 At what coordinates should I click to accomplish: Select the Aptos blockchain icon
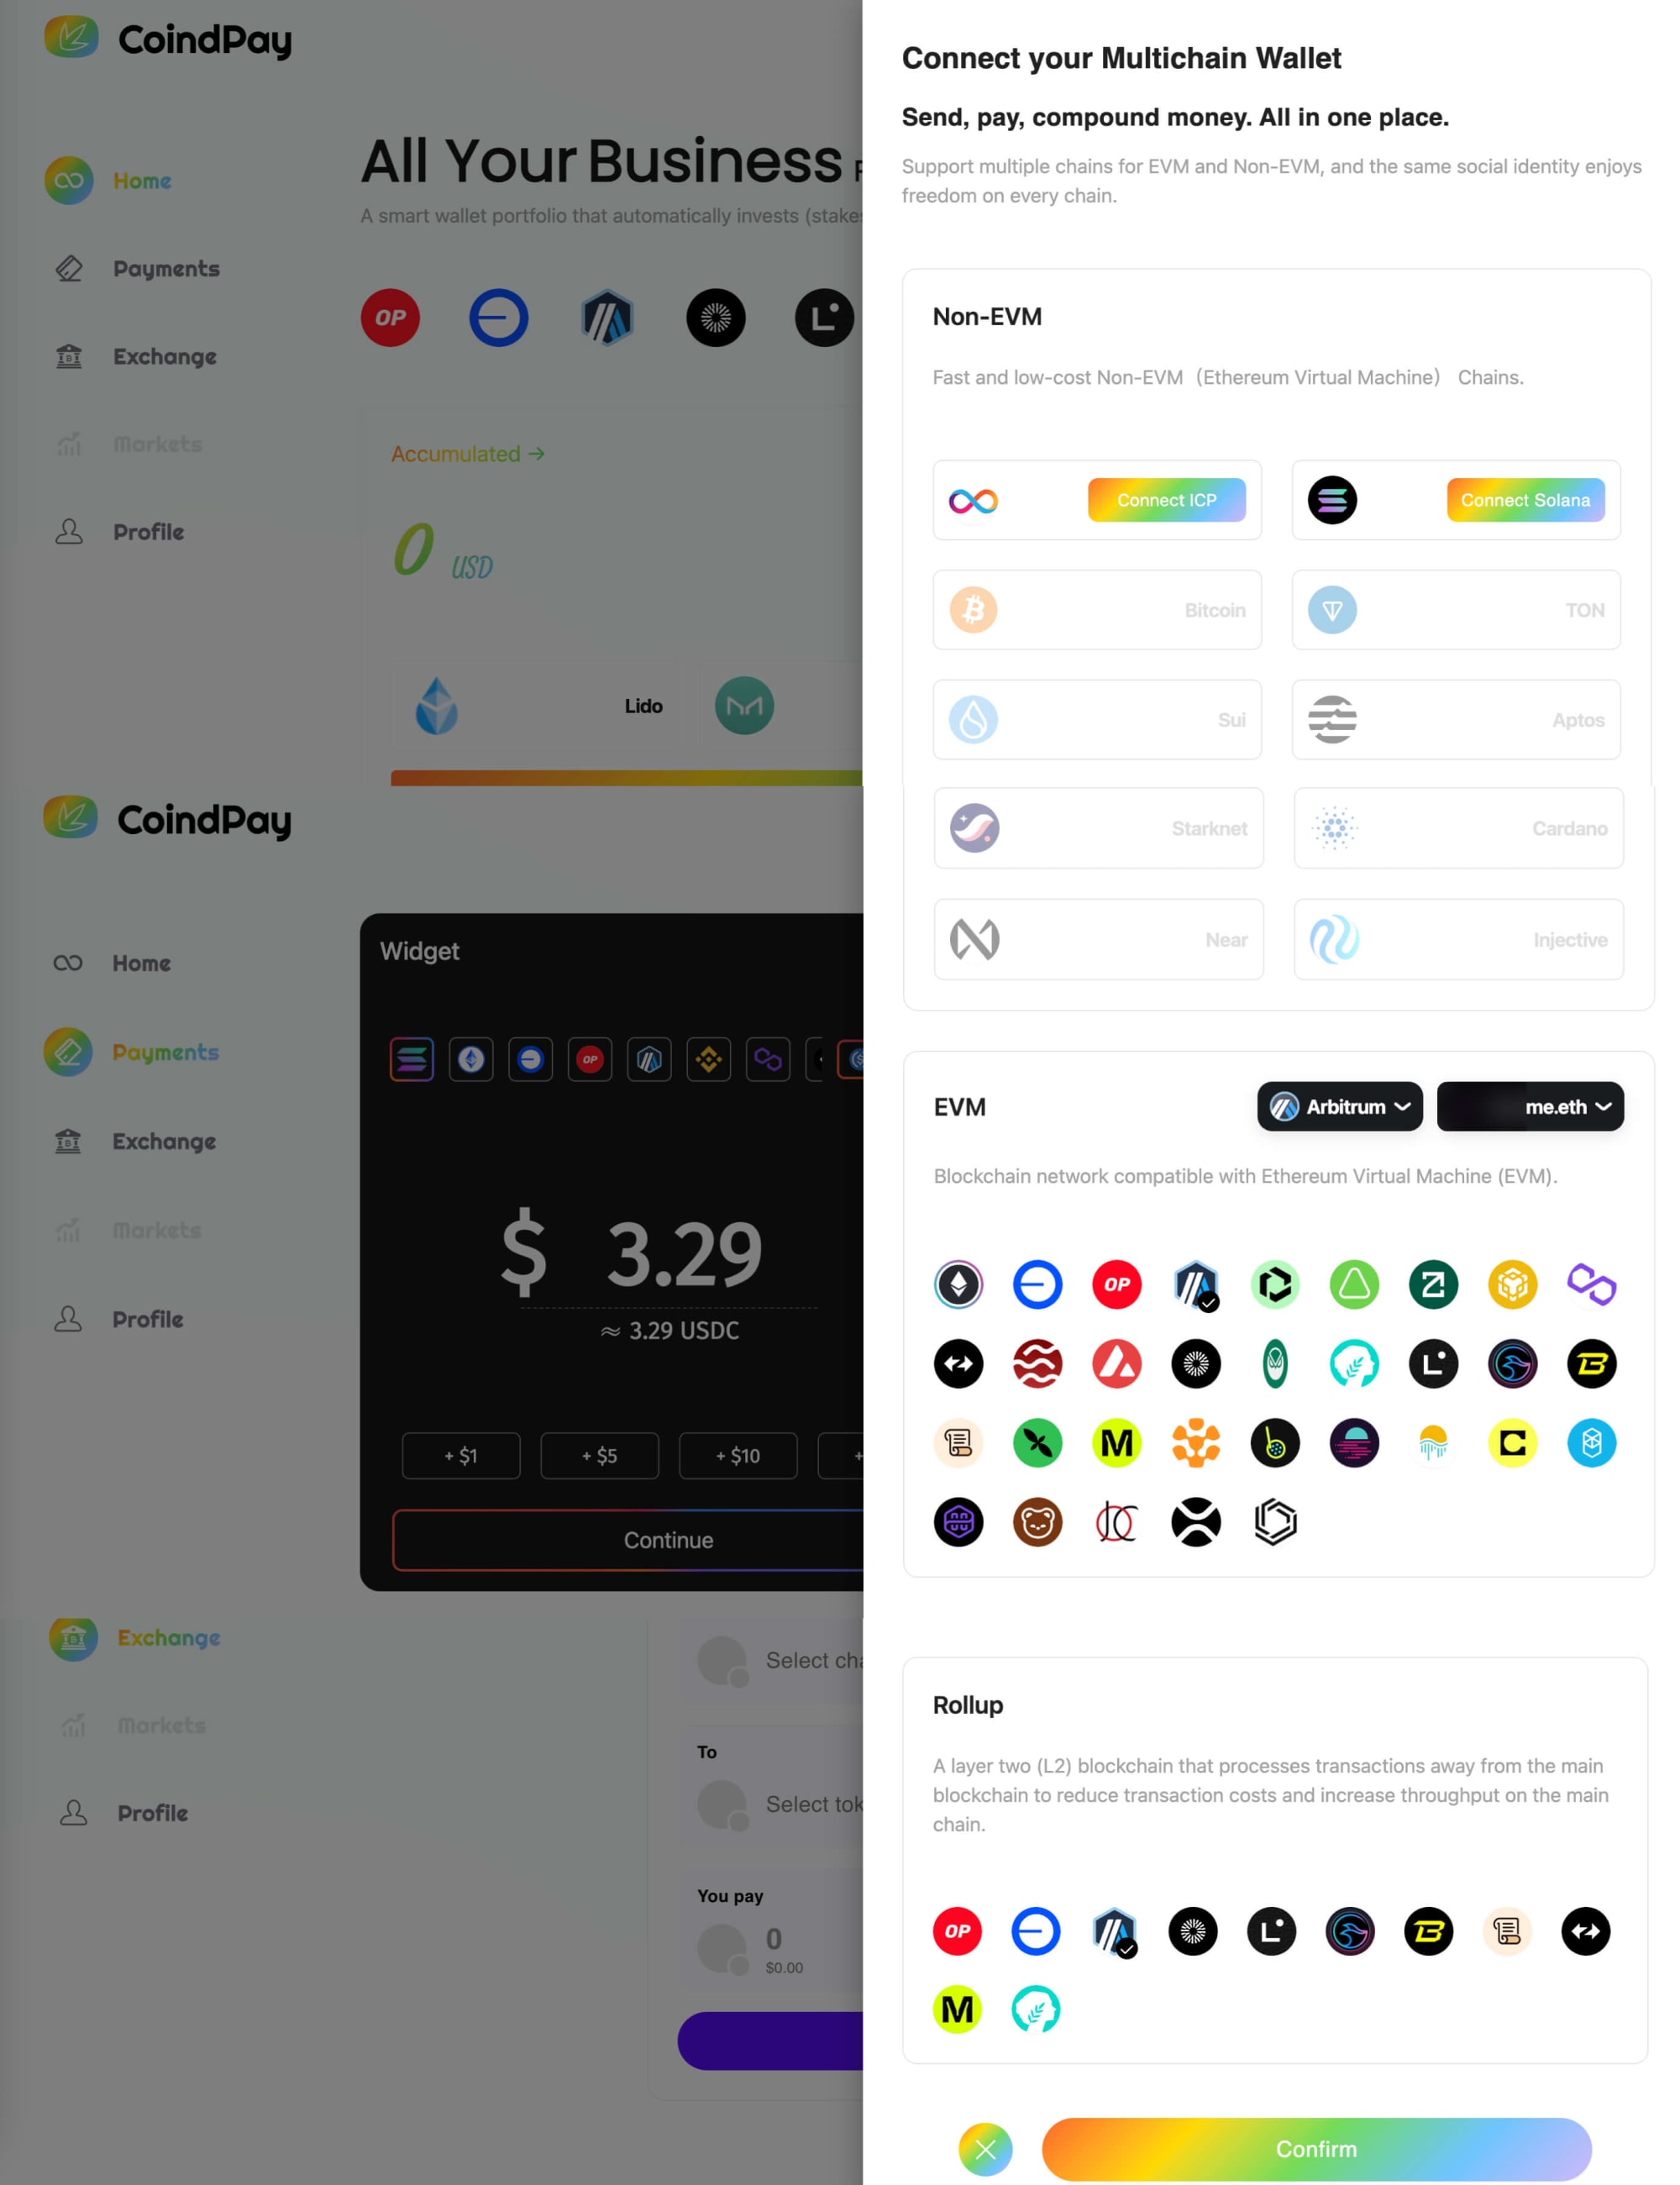coord(1332,718)
